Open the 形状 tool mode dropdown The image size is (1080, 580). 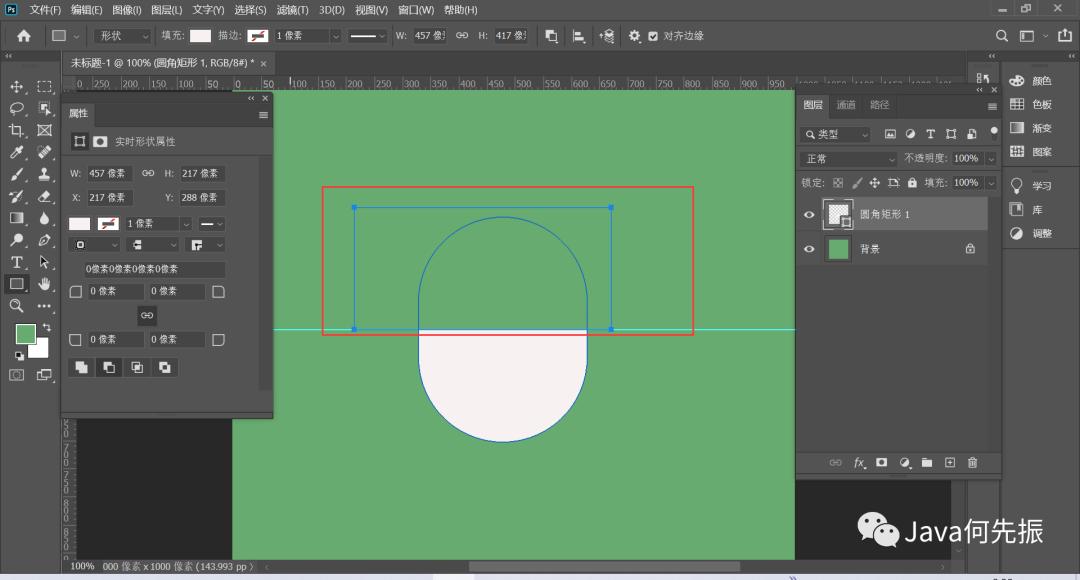pyautogui.click(x=121, y=36)
